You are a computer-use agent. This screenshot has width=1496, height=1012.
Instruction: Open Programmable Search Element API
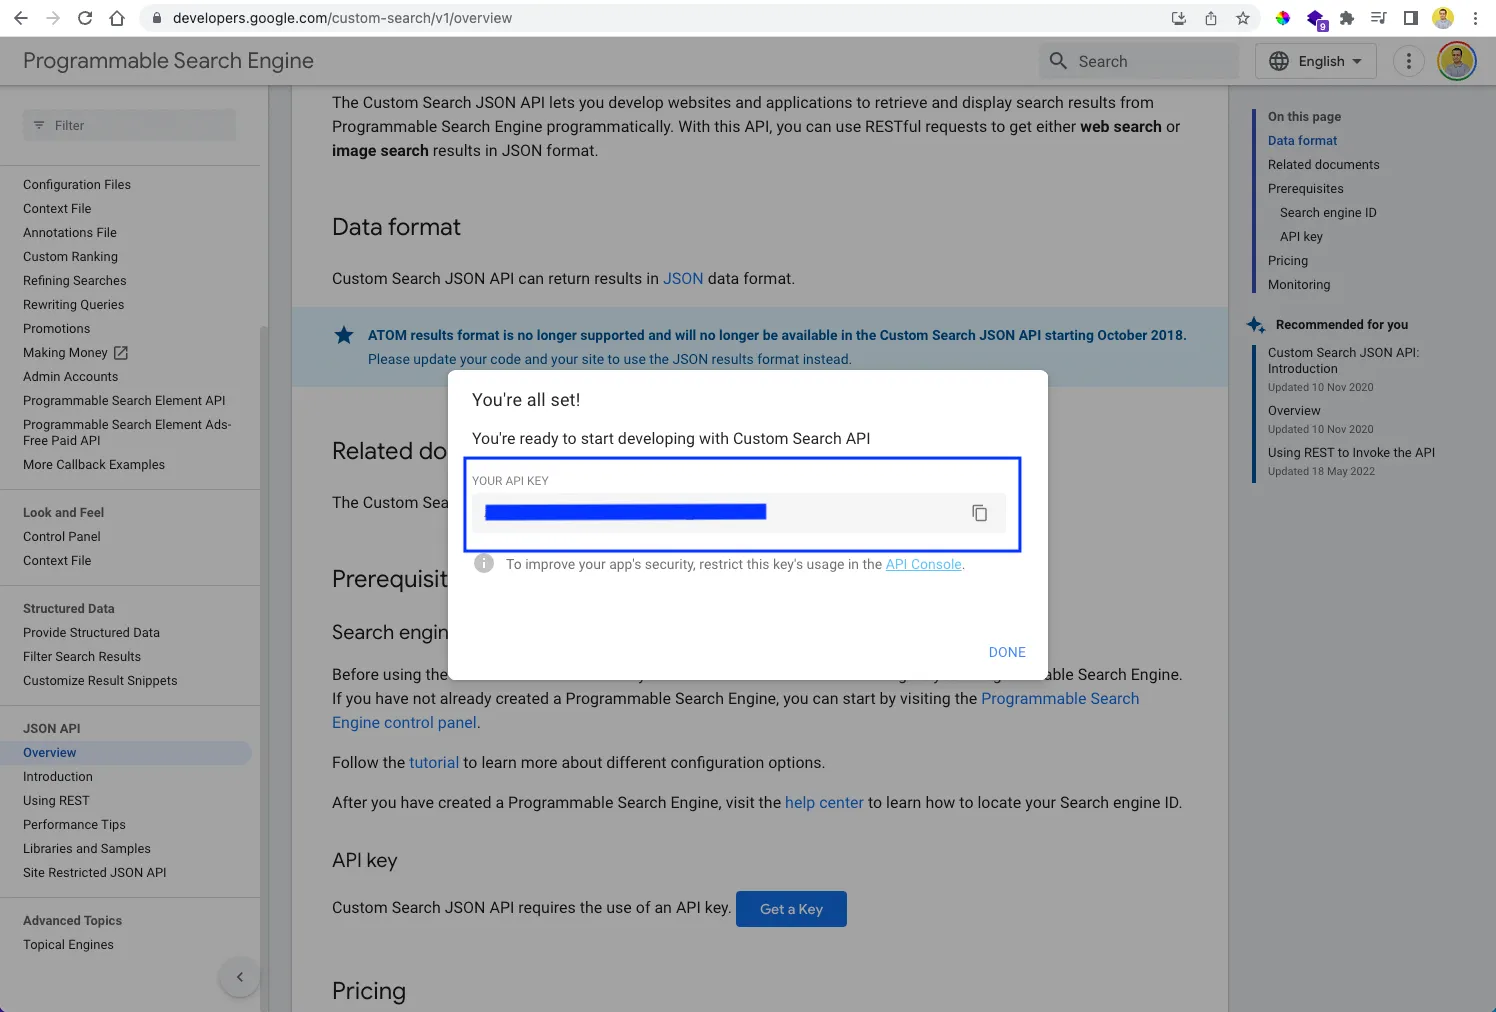pyautogui.click(x=124, y=401)
